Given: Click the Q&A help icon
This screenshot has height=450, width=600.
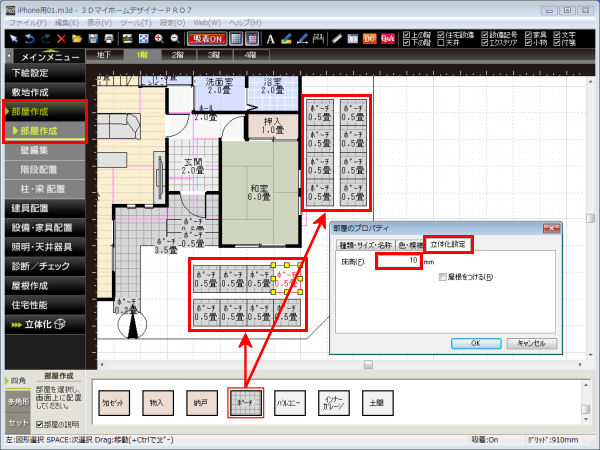Looking at the screenshot, I should coord(387,38).
